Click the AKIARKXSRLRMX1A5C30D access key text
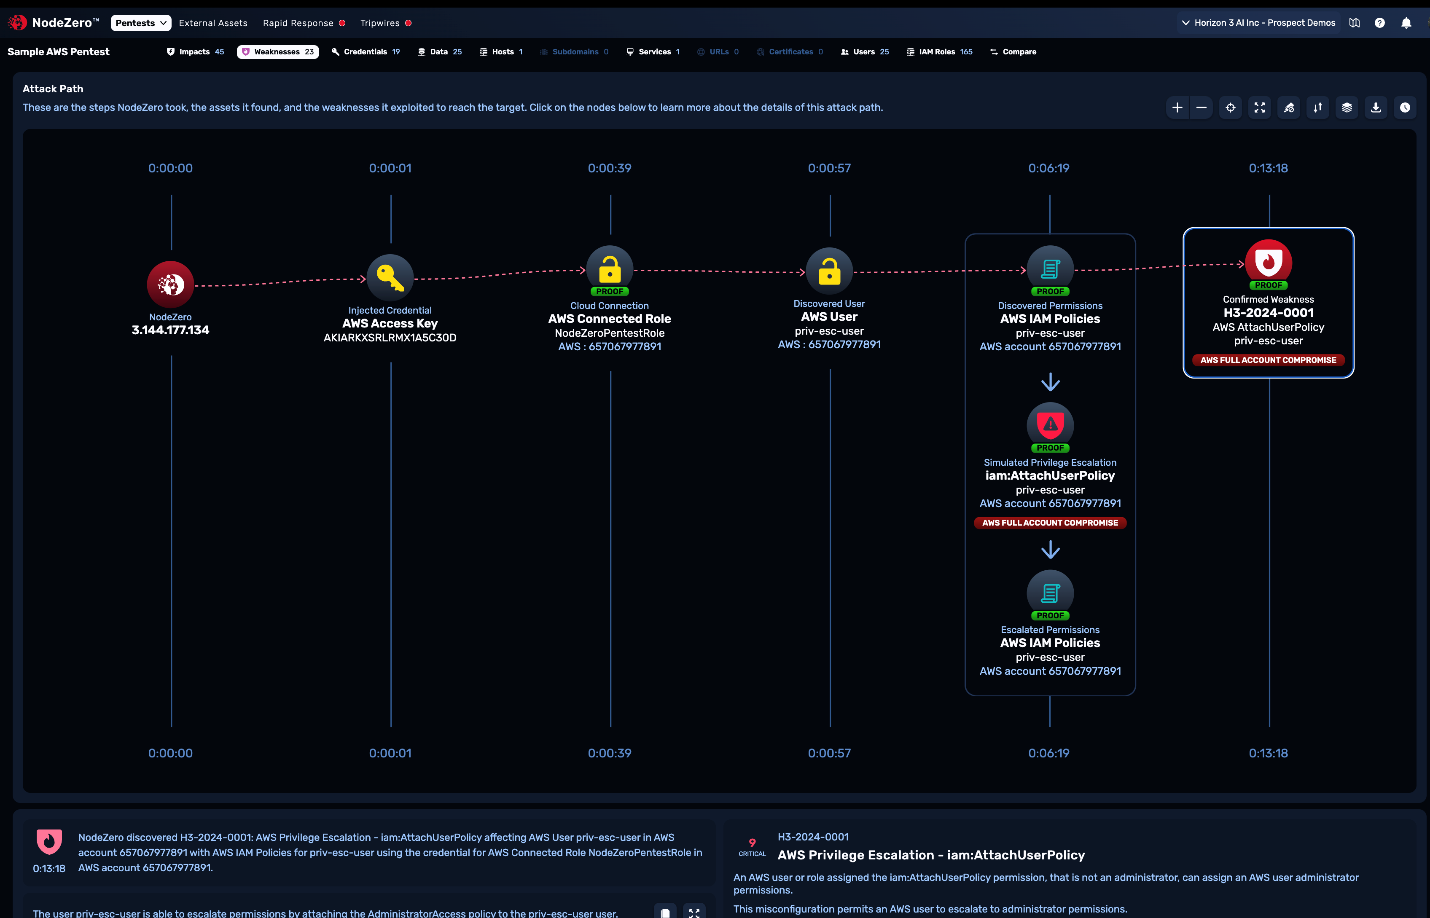Viewport: 1430px width, 918px height. tap(390, 338)
